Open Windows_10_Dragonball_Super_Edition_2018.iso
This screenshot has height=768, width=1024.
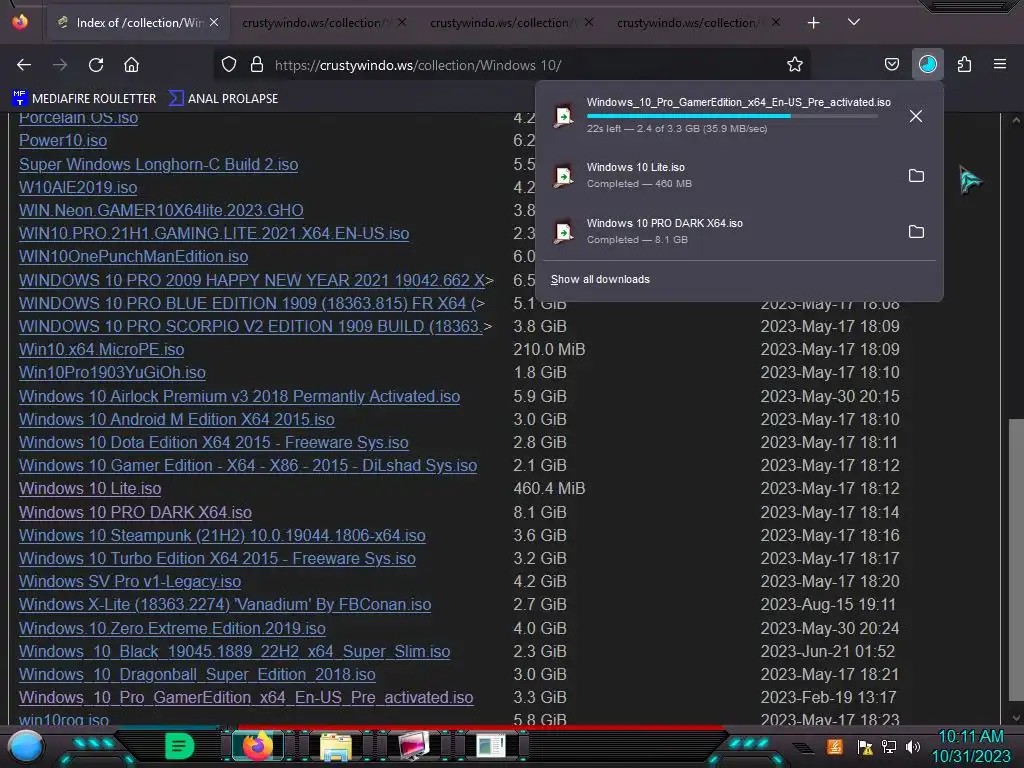click(197, 675)
